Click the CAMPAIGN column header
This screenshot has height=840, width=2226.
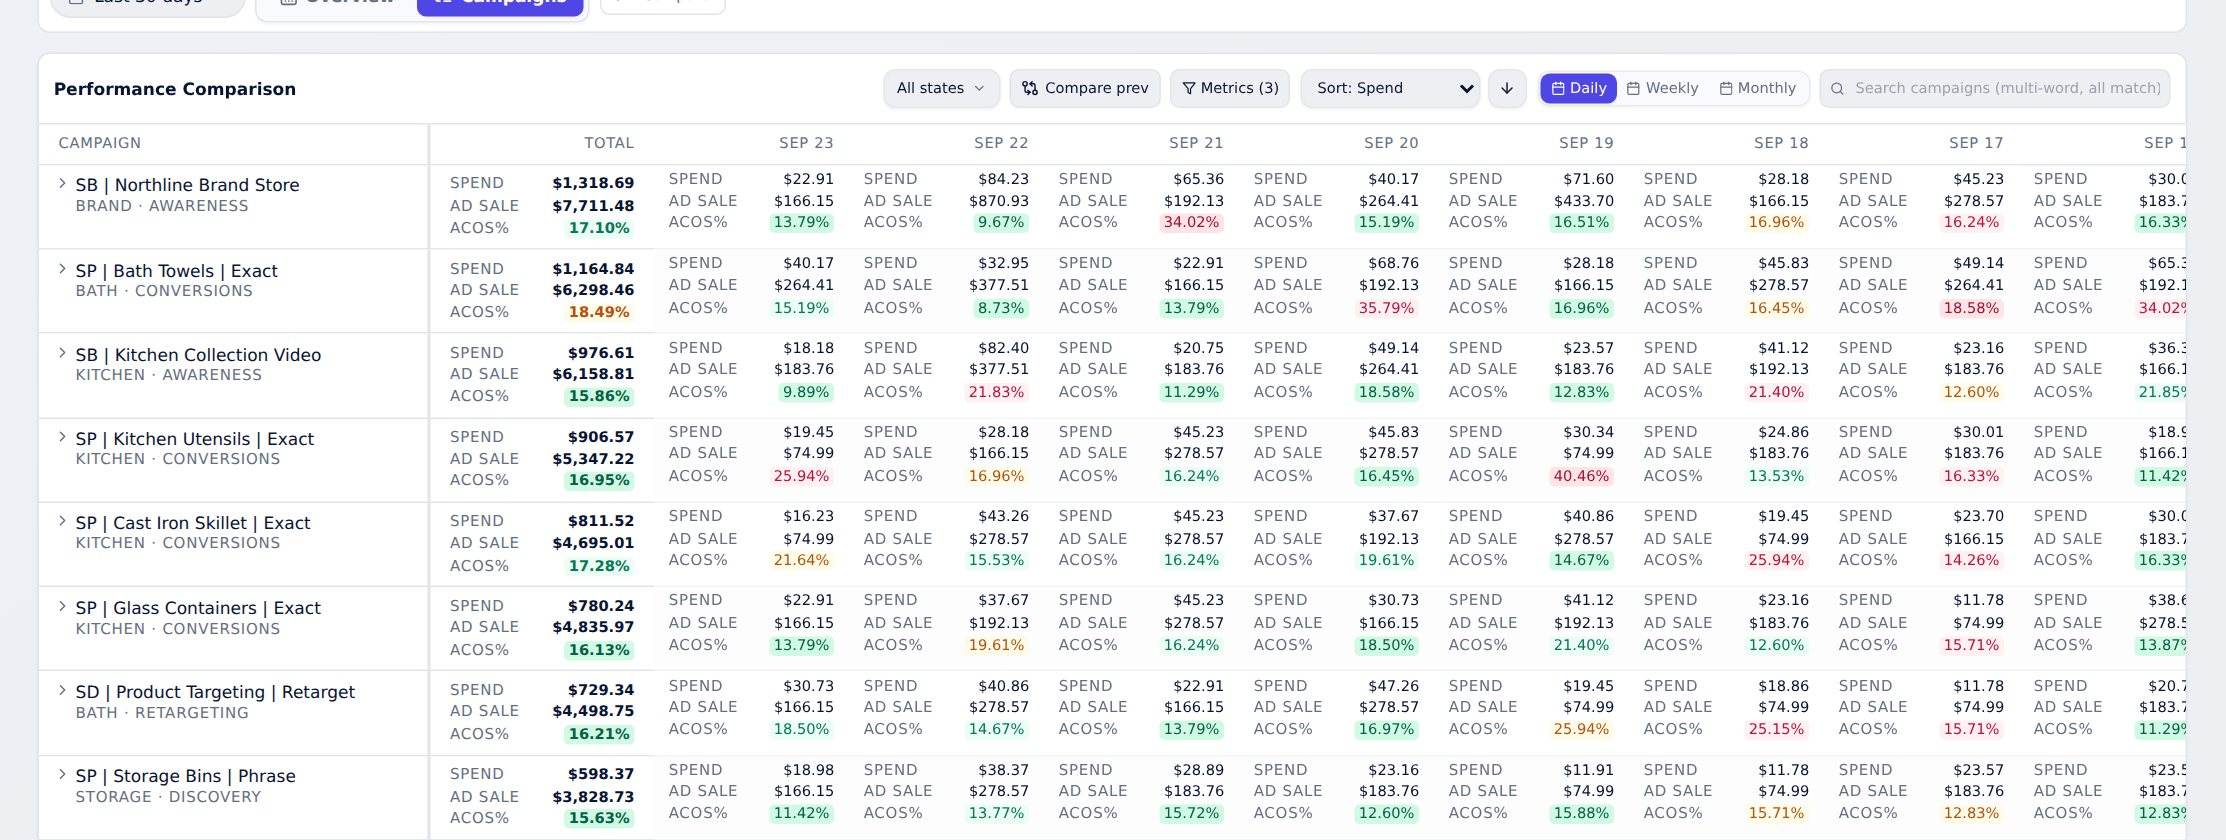point(100,143)
